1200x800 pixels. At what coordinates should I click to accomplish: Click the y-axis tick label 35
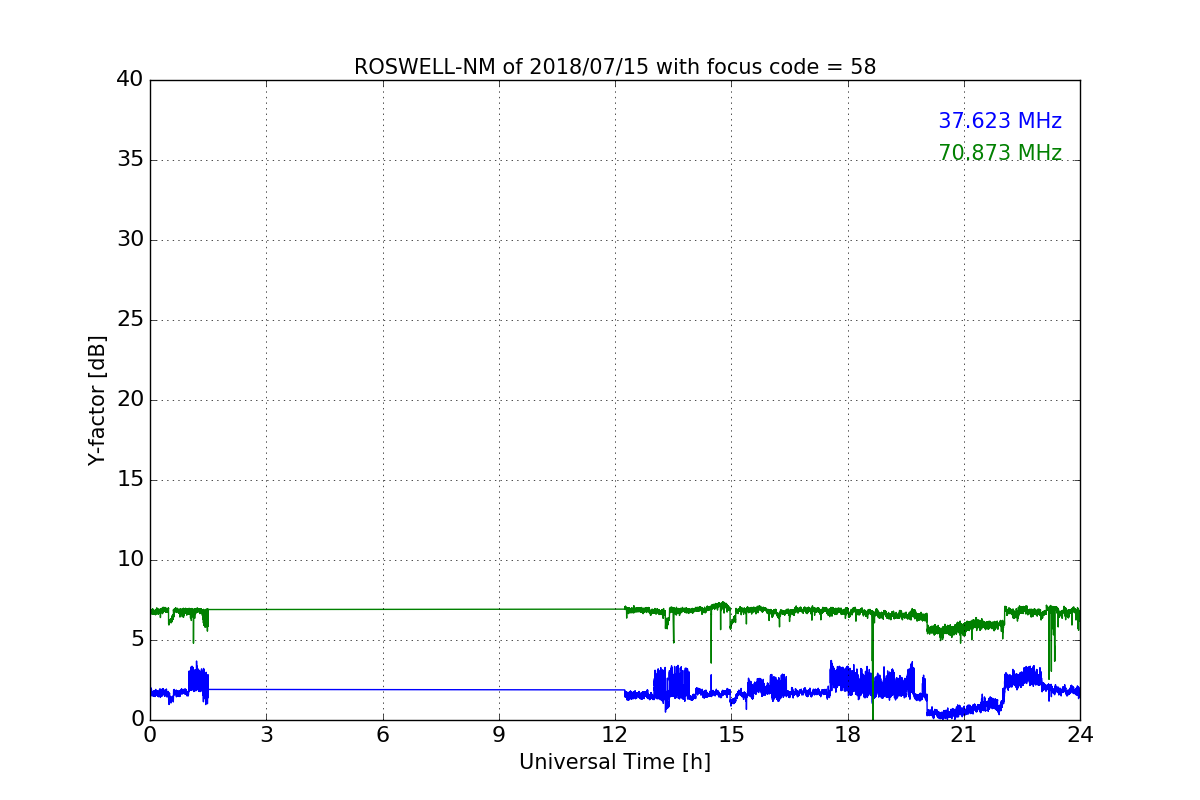pyautogui.click(x=130, y=160)
